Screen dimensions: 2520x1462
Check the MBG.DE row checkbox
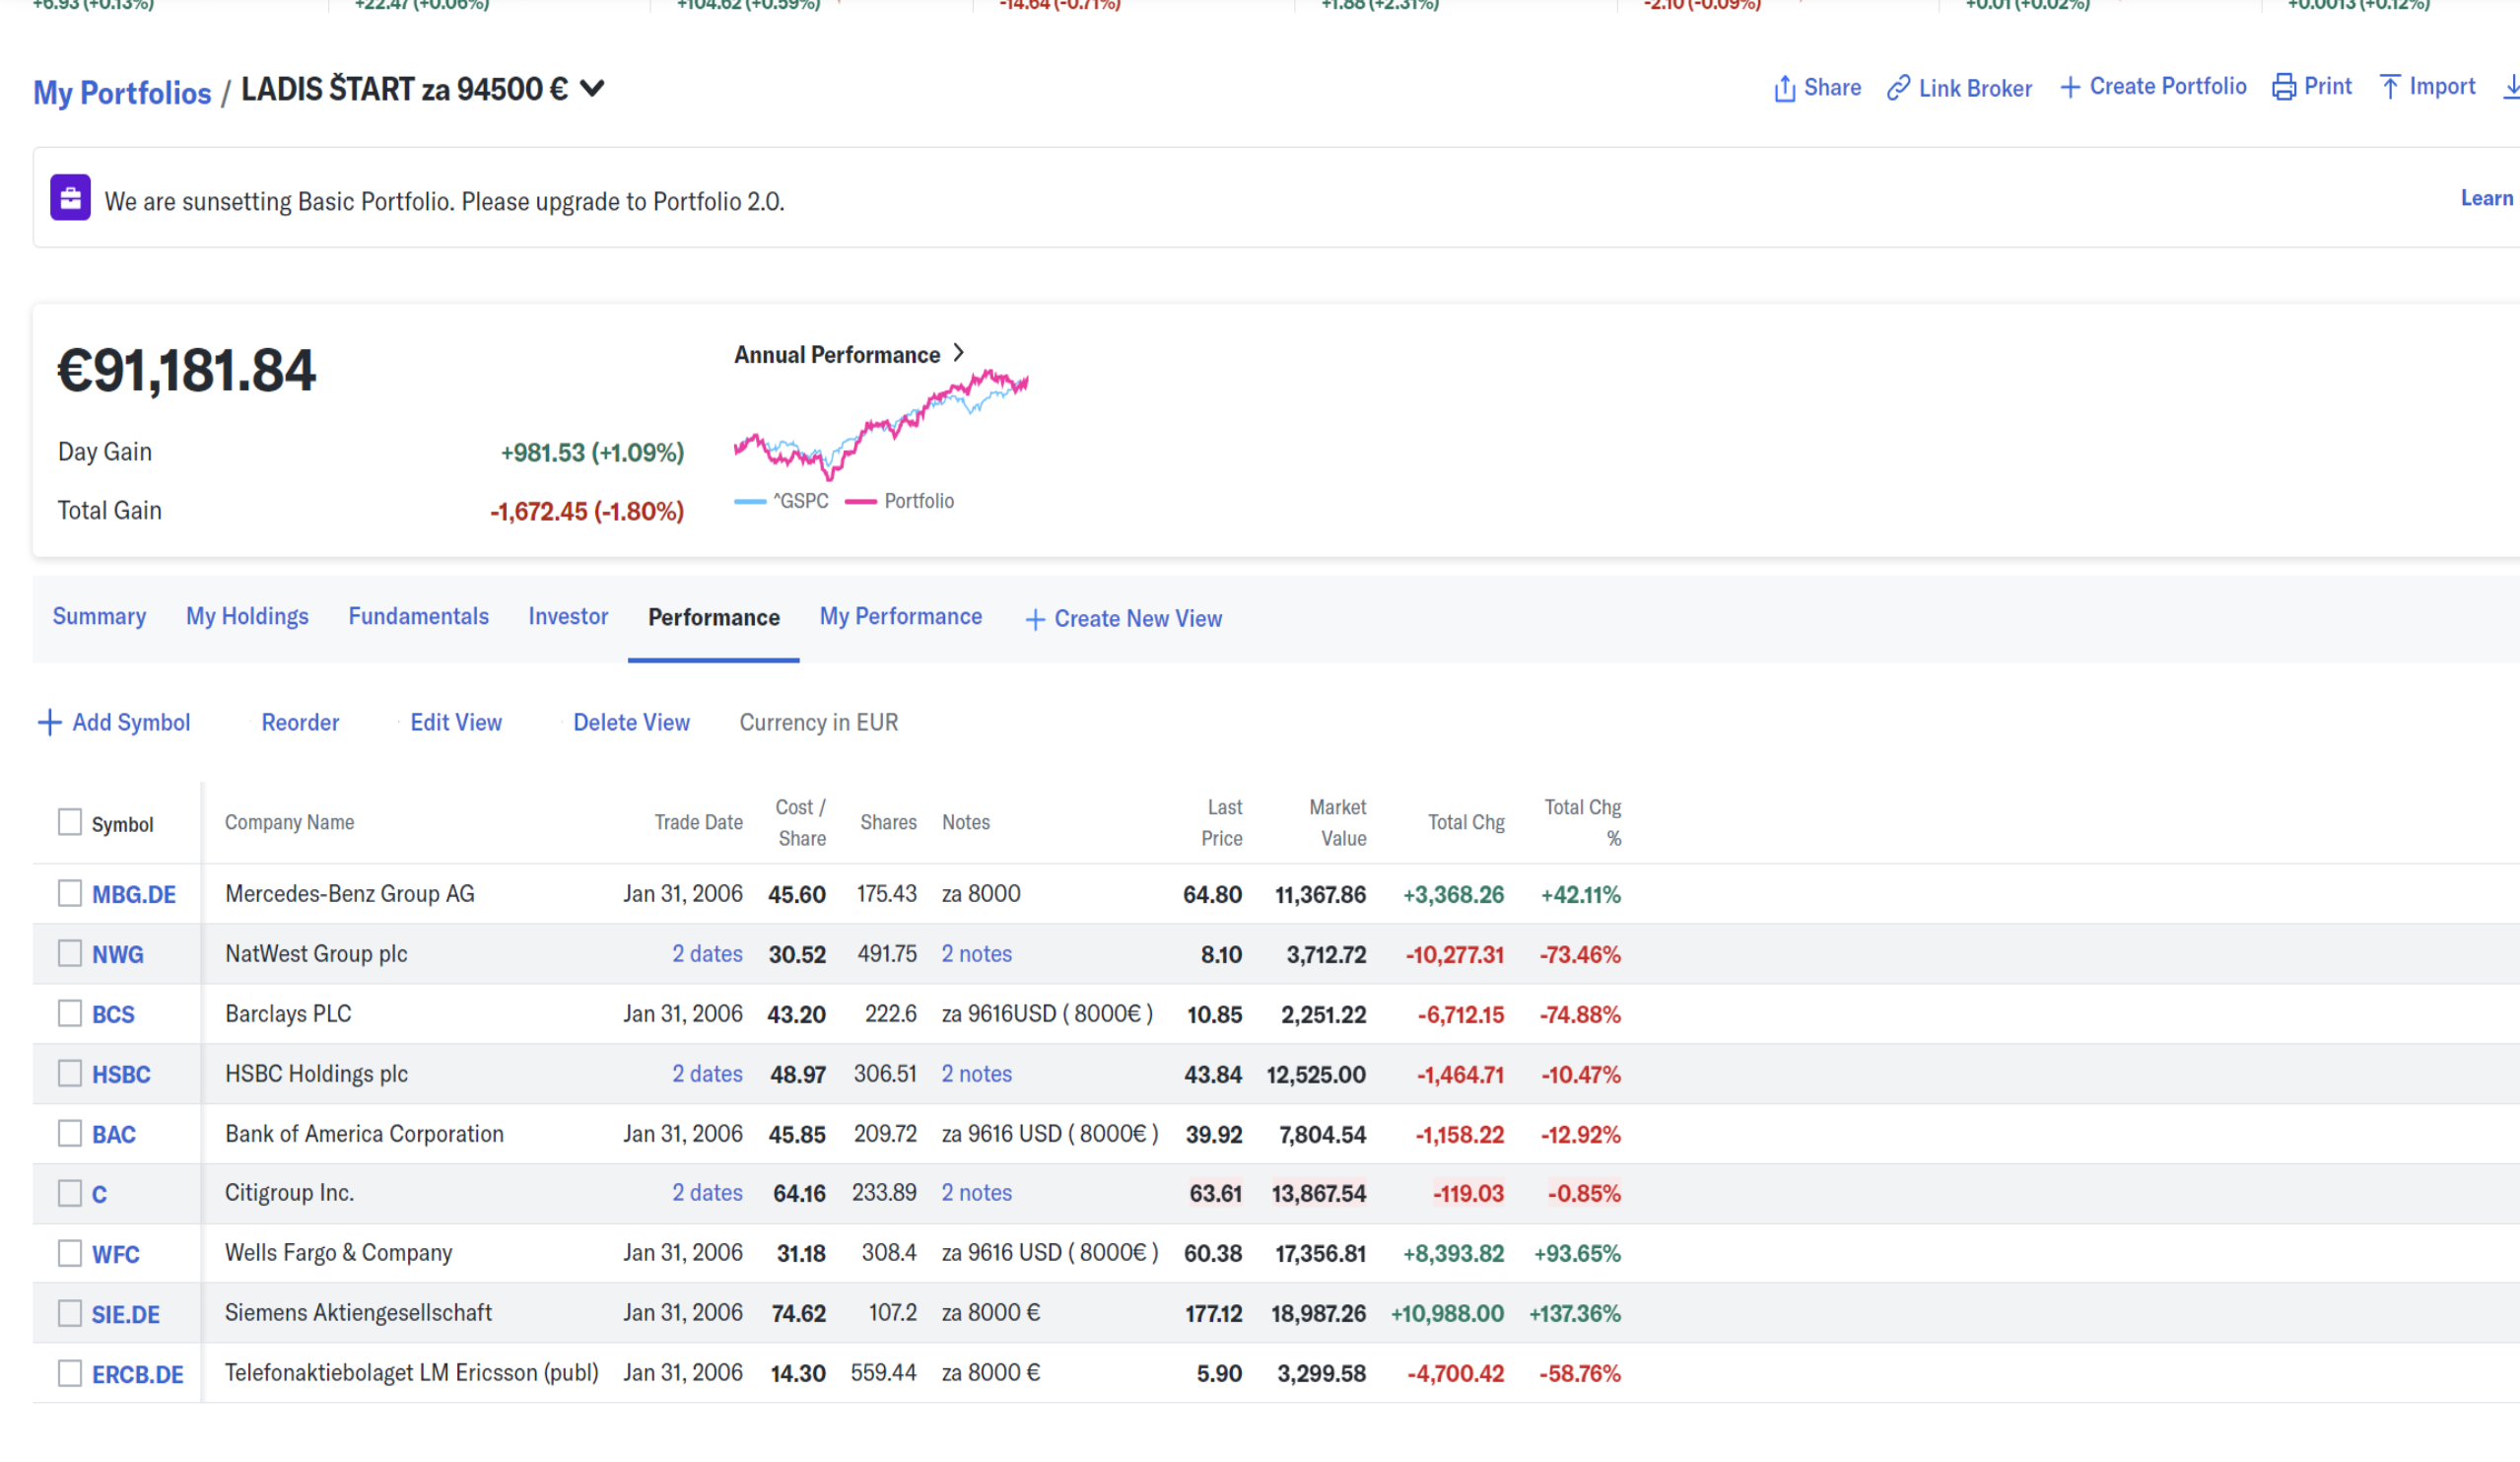69,893
